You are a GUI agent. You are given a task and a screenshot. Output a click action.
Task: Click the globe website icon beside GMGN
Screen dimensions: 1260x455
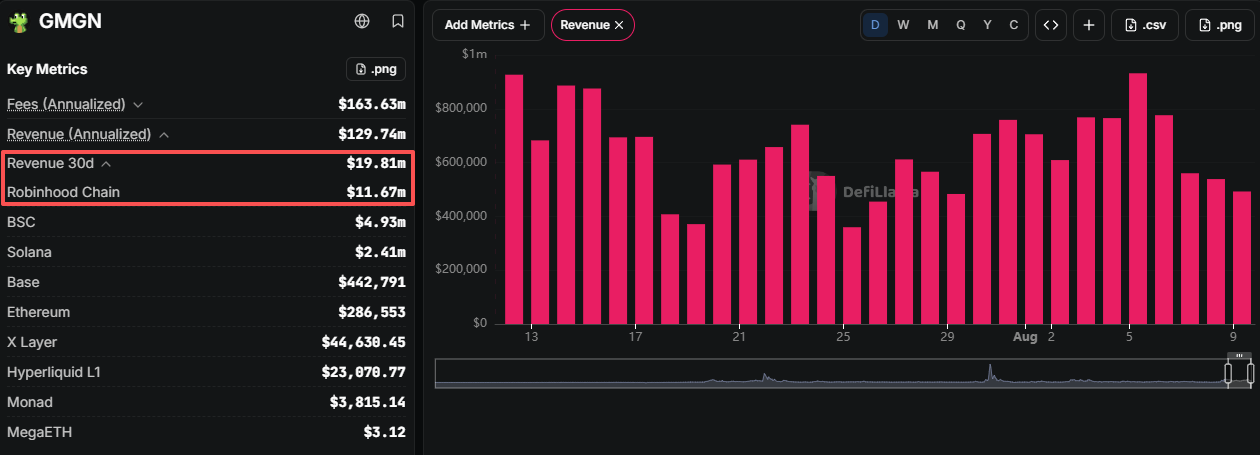(362, 21)
